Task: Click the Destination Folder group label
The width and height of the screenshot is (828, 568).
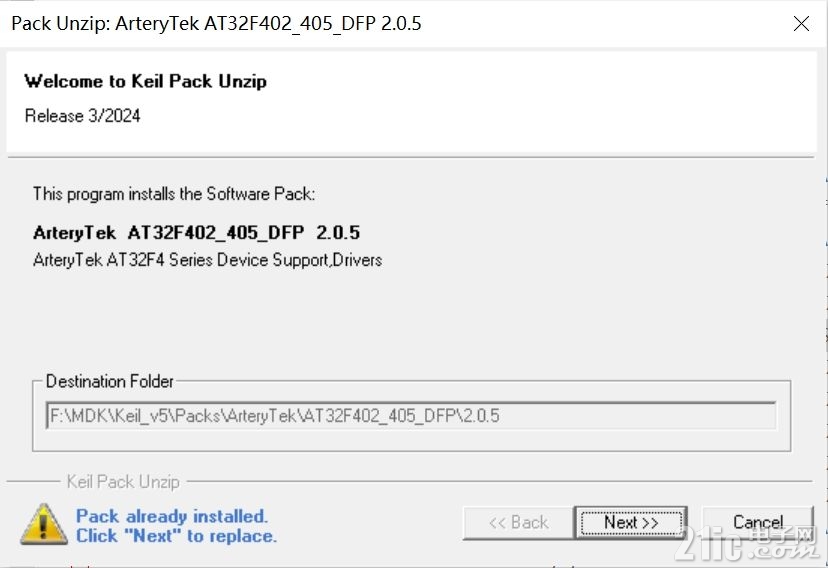Action: pos(110,381)
